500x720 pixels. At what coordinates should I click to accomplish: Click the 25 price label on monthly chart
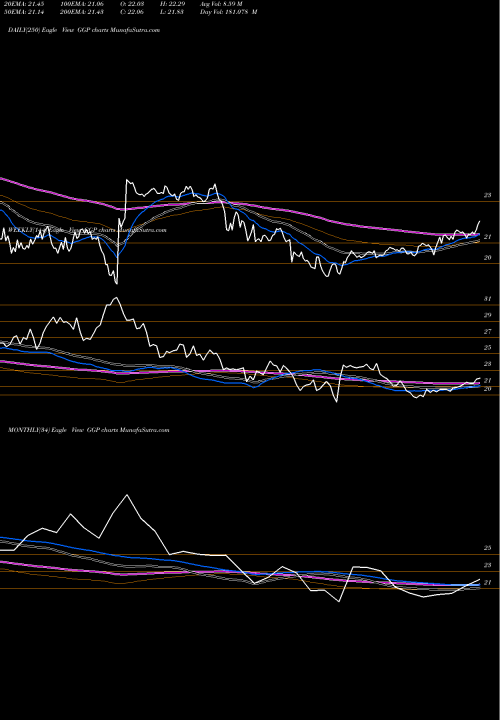[488, 548]
